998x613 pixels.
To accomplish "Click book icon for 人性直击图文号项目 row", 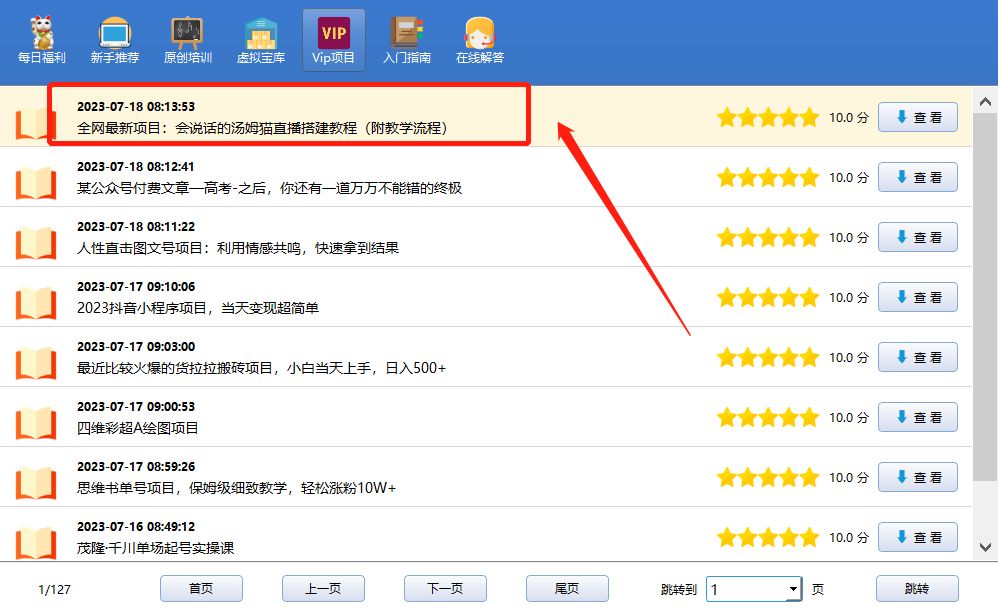I will [36, 243].
